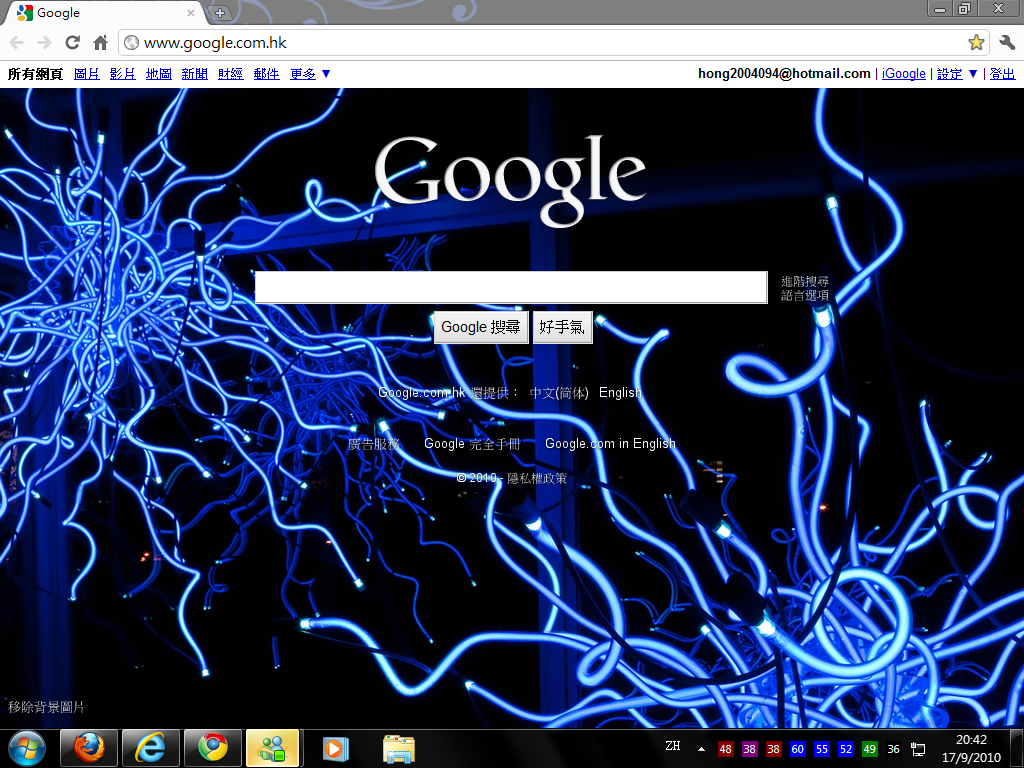This screenshot has width=1024, height=768.
Task: Launch Firefox from the taskbar
Action: [89, 747]
